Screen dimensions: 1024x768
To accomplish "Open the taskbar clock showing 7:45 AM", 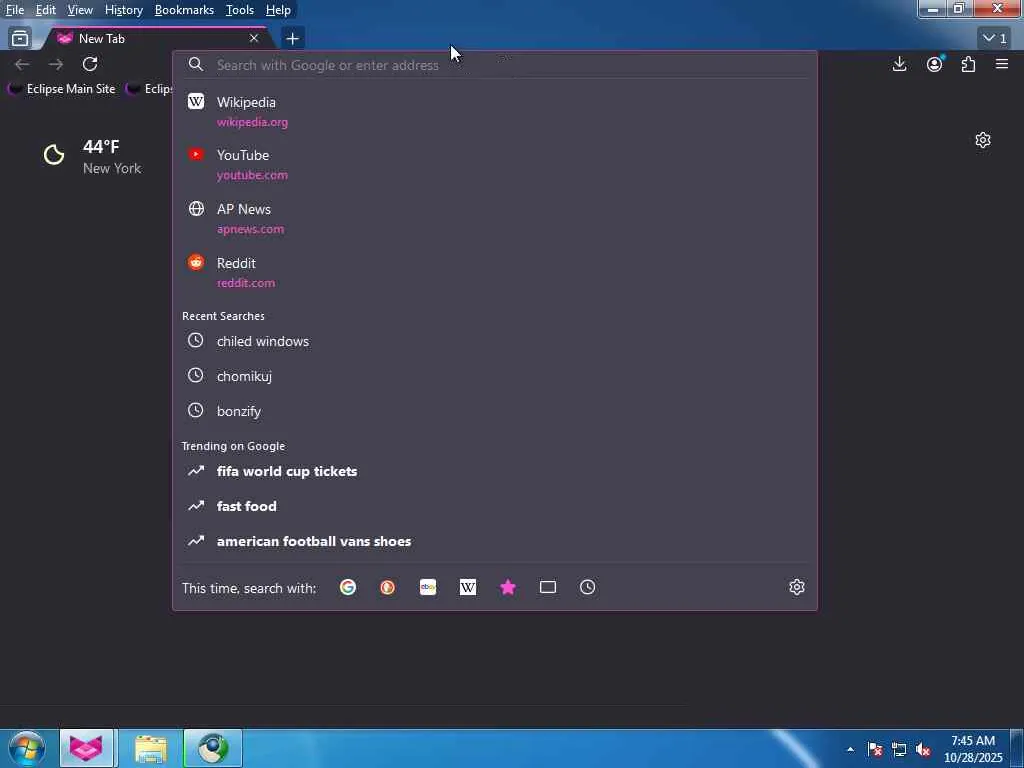I will (973, 748).
